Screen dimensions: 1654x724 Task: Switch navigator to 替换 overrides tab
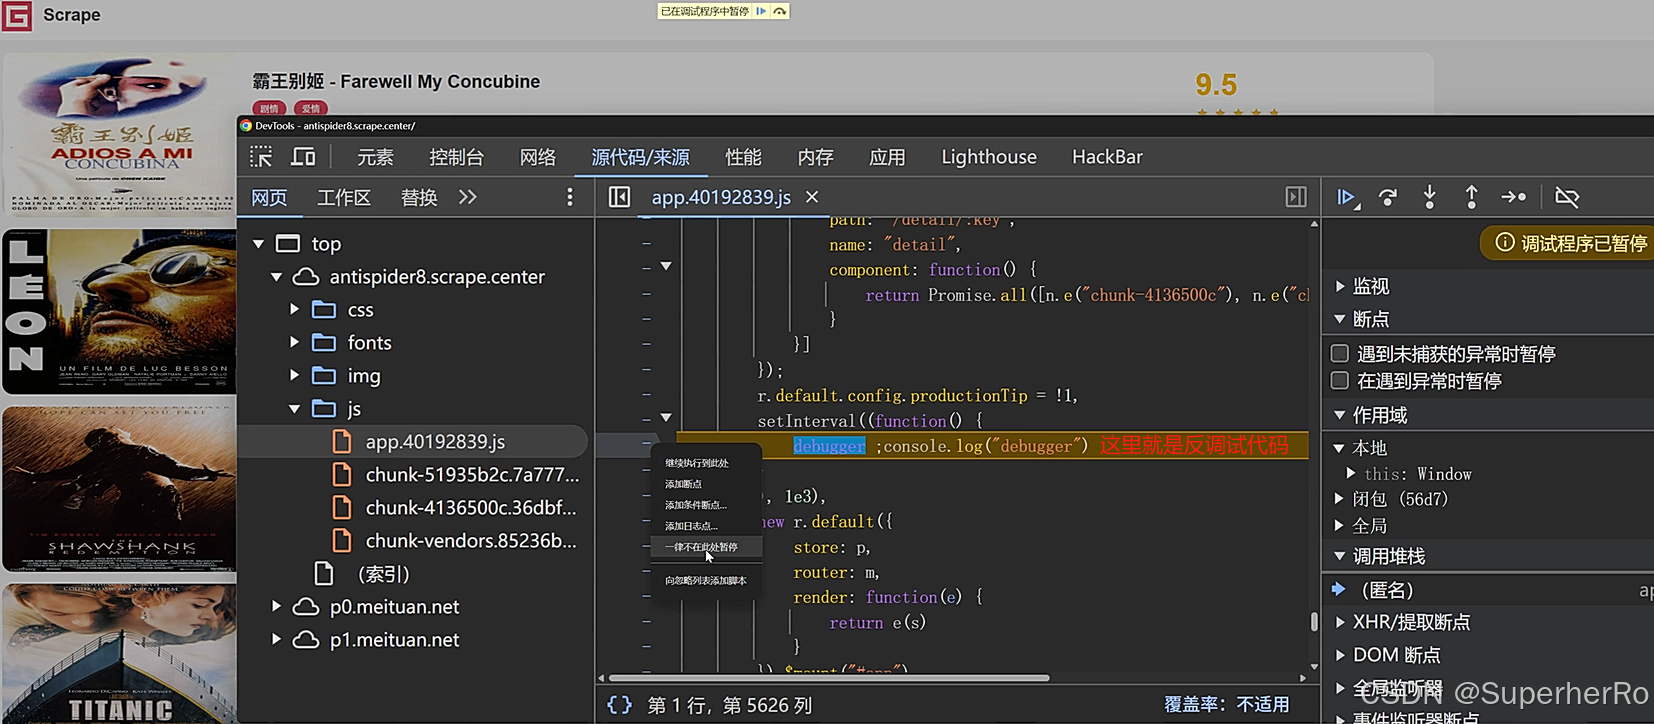click(x=419, y=197)
